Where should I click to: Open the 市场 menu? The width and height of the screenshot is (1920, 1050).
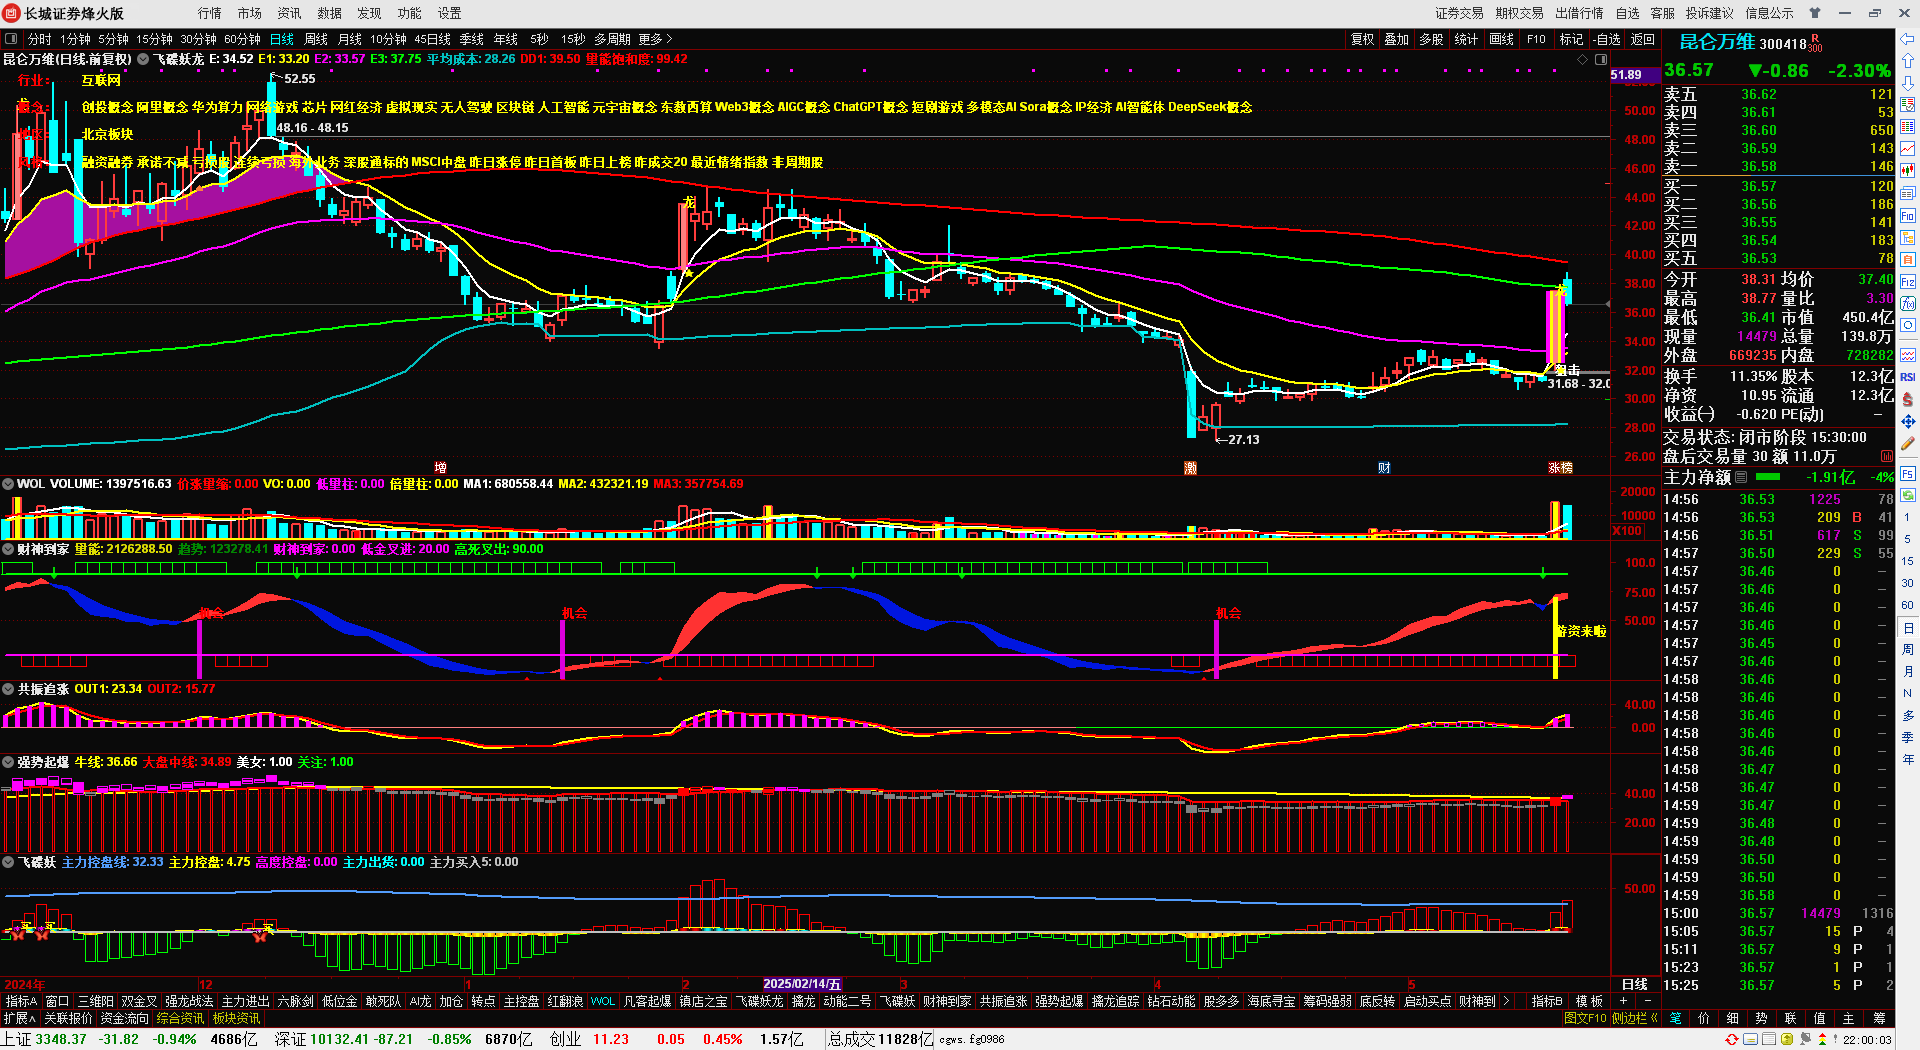250,13
